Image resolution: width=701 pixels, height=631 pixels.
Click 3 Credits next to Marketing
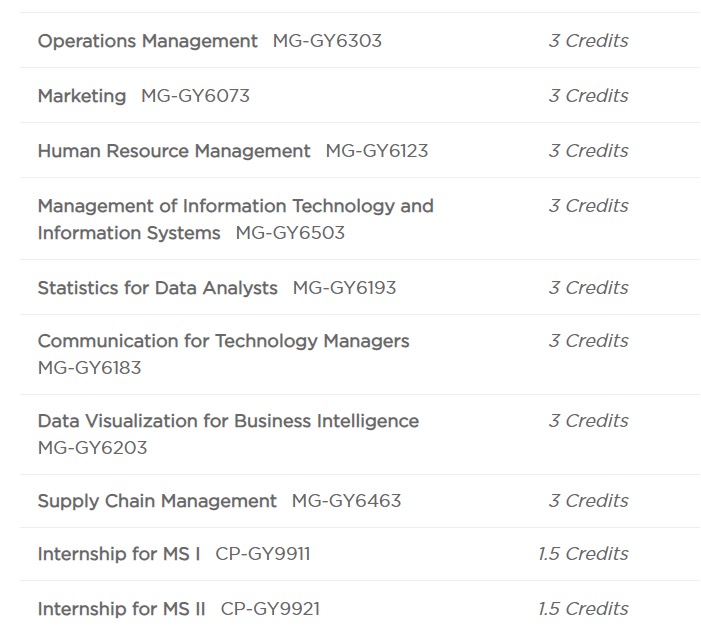click(x=588, y=96)
